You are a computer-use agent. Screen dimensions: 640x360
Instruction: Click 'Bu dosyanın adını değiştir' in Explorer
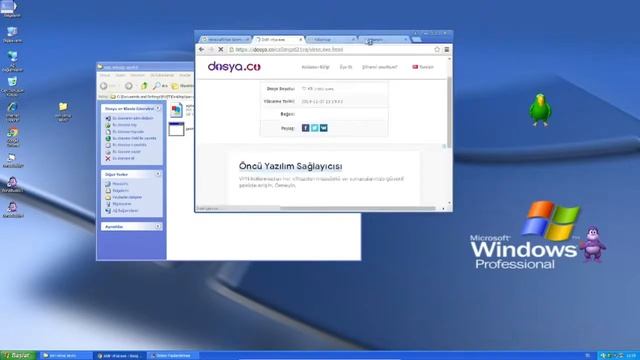coord(133,118)
